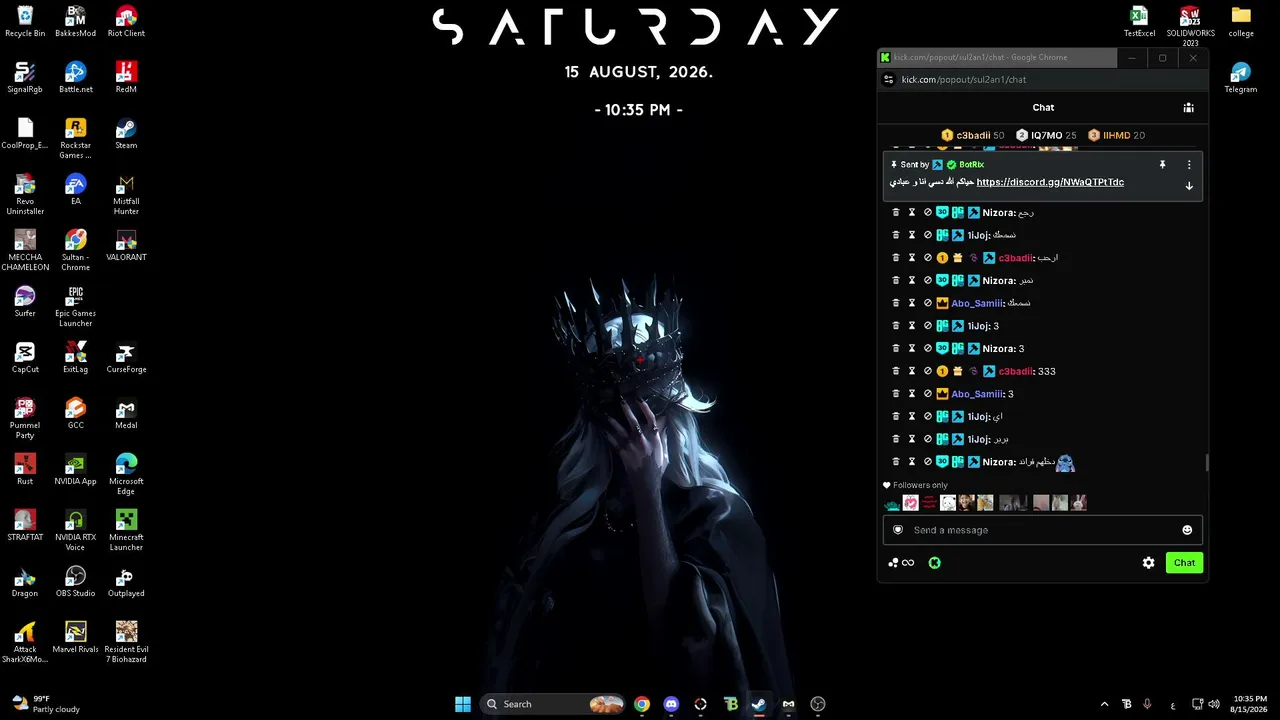This screenshot has height=720, width=1280.
Task: Click the chat scrollbar thumb
Action: click(1207, 463)
